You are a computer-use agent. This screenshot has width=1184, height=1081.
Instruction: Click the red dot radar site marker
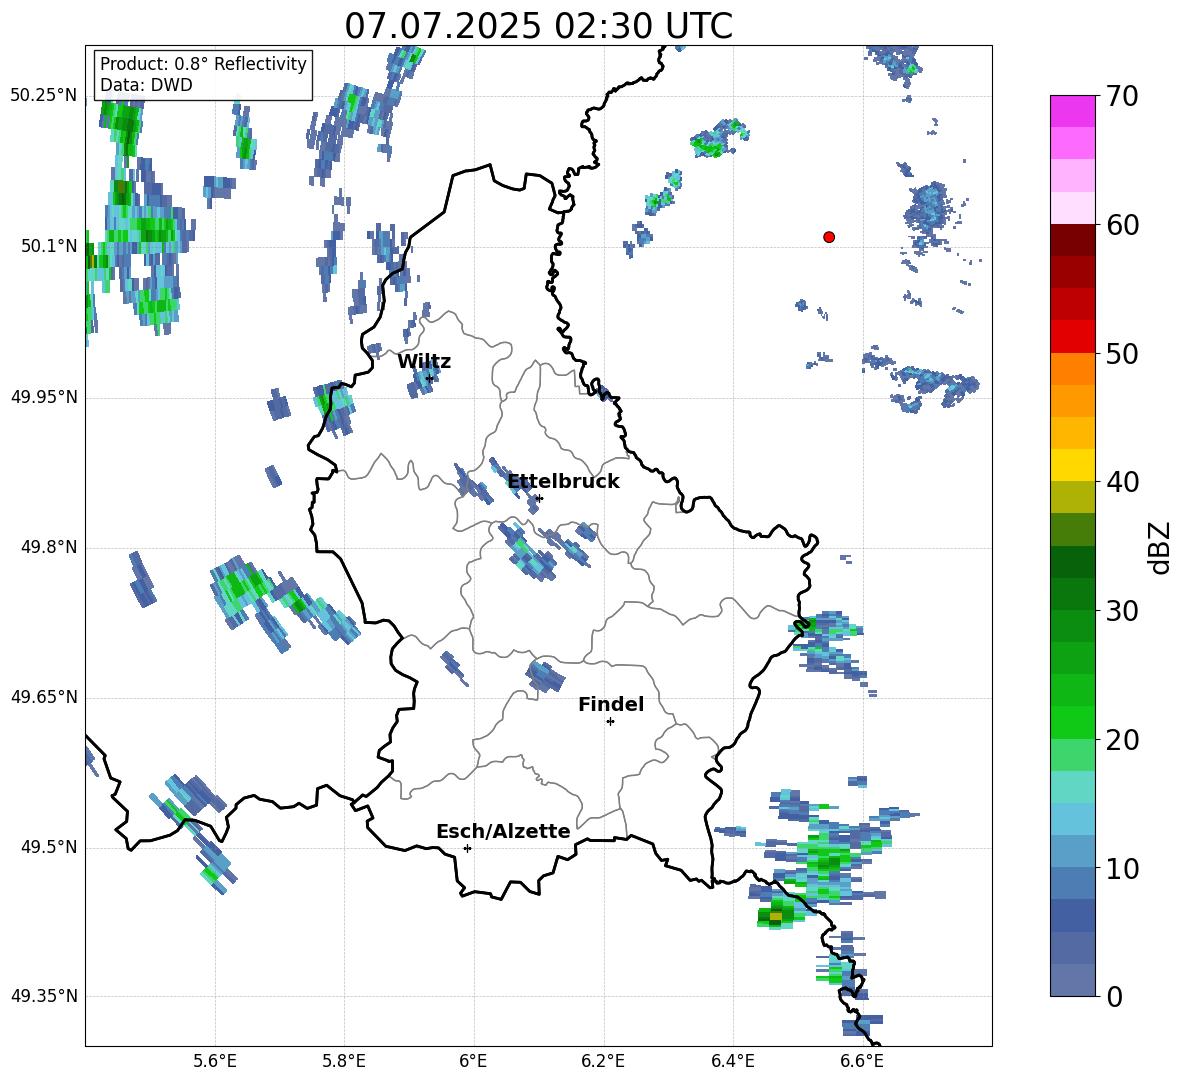tap(829, 237)
